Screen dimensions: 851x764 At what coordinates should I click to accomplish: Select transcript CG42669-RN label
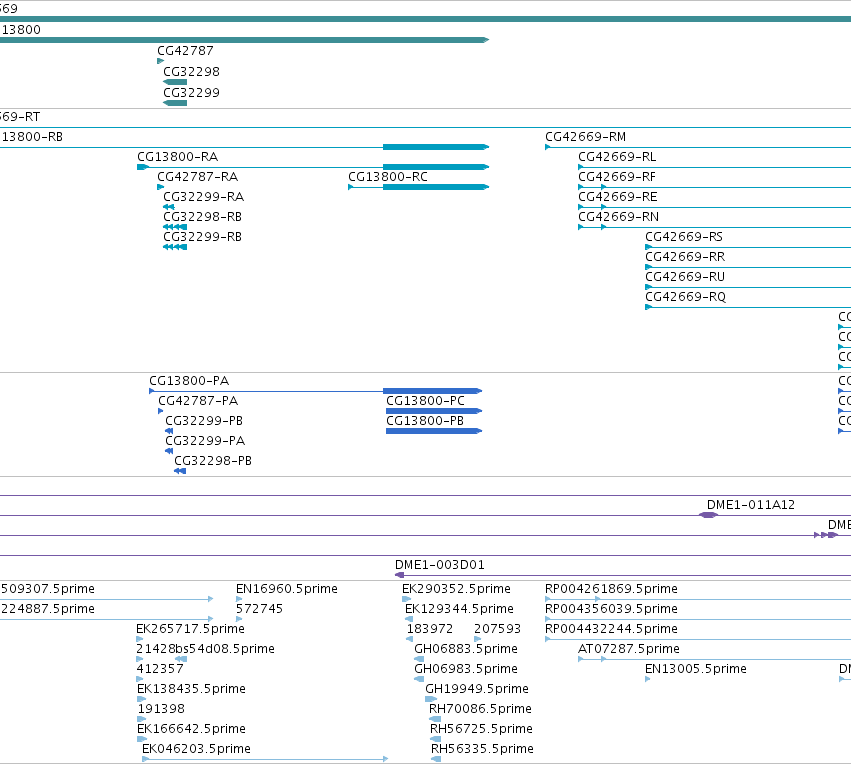pos(619,217)
